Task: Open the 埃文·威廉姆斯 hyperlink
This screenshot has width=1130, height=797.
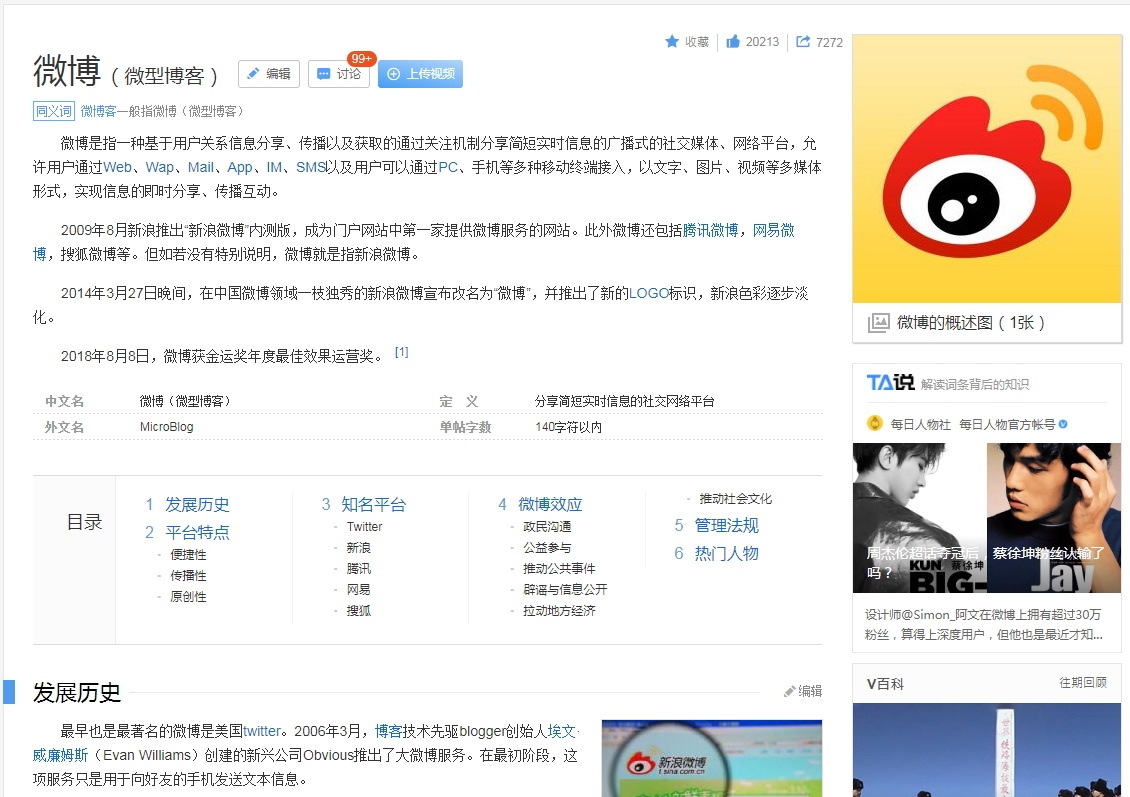Action: coord(562,731)
